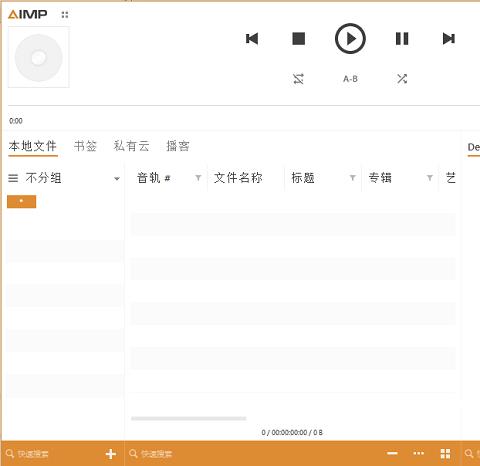Screen dimensions: 480x466
Task: Start playback with the Play button
Action: [350, 39]
